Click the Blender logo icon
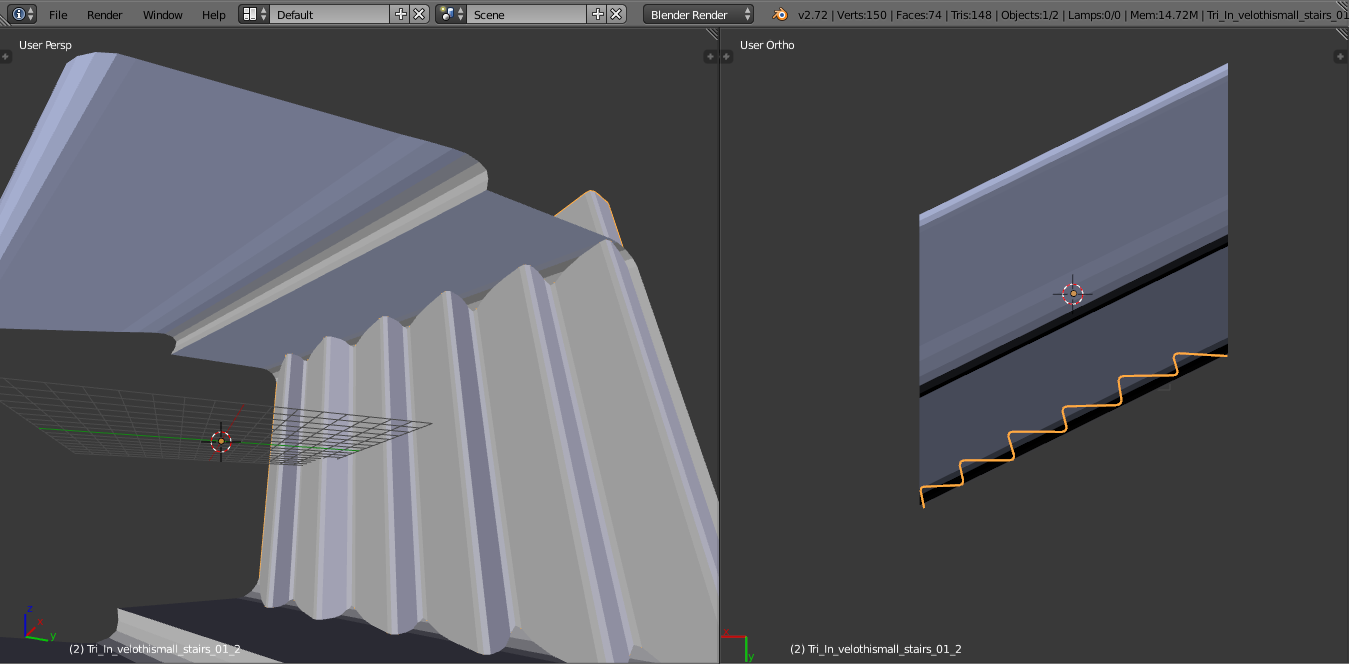Viewport: 1349px width, 664px height. click(x=780, y=14)
